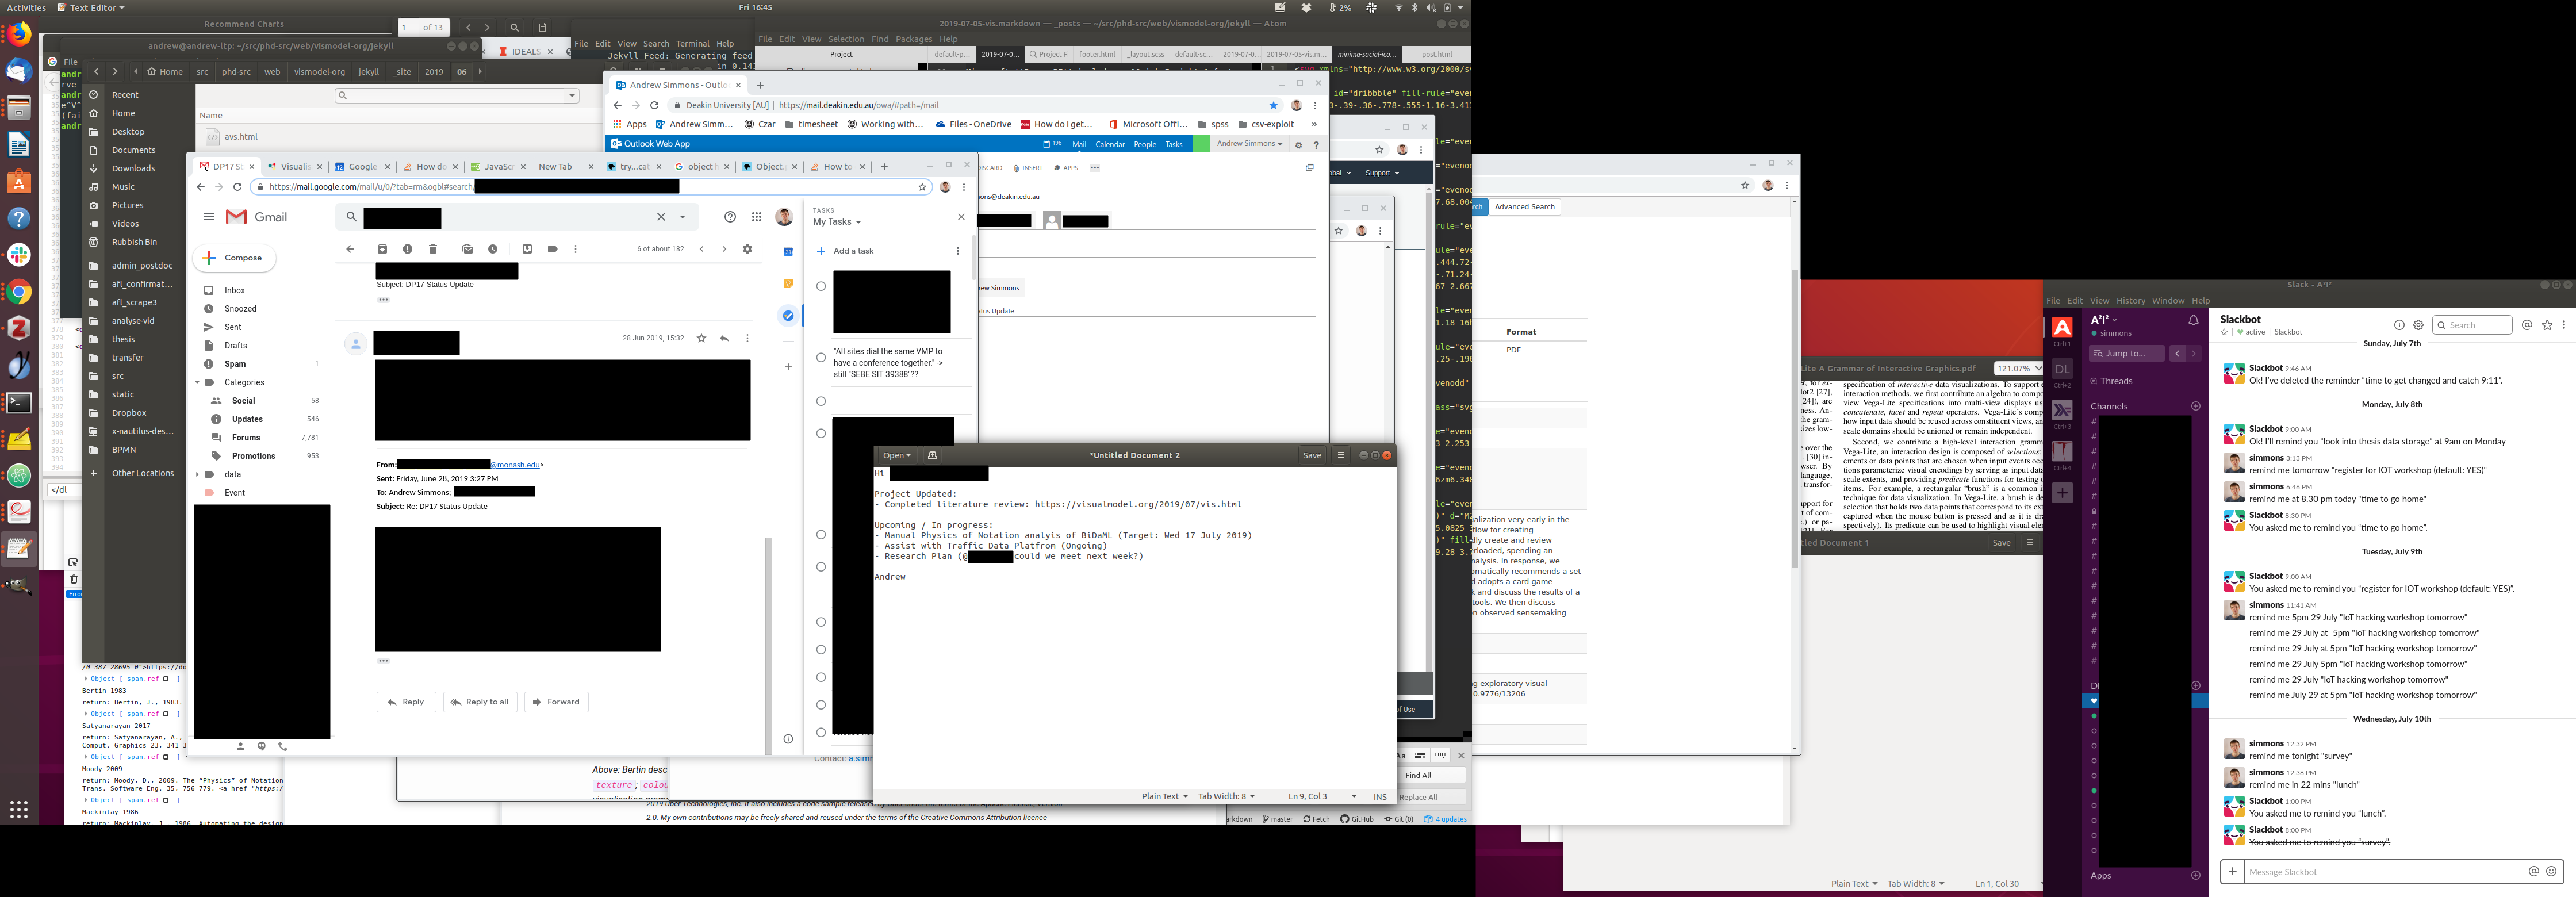Mark the 'All sites dial the same VMP' task complete
This screenshot has width=2576, height=897.
pyautogui.click(x=821, y=357)
